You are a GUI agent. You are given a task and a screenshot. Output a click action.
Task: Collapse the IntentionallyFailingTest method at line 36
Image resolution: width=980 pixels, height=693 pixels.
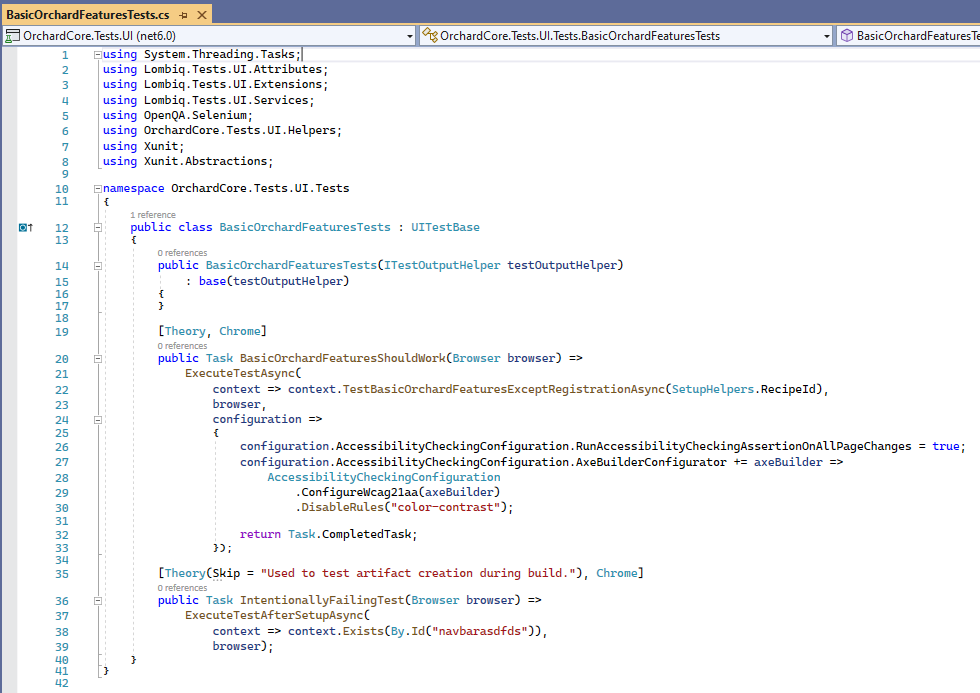coord(98,601)
